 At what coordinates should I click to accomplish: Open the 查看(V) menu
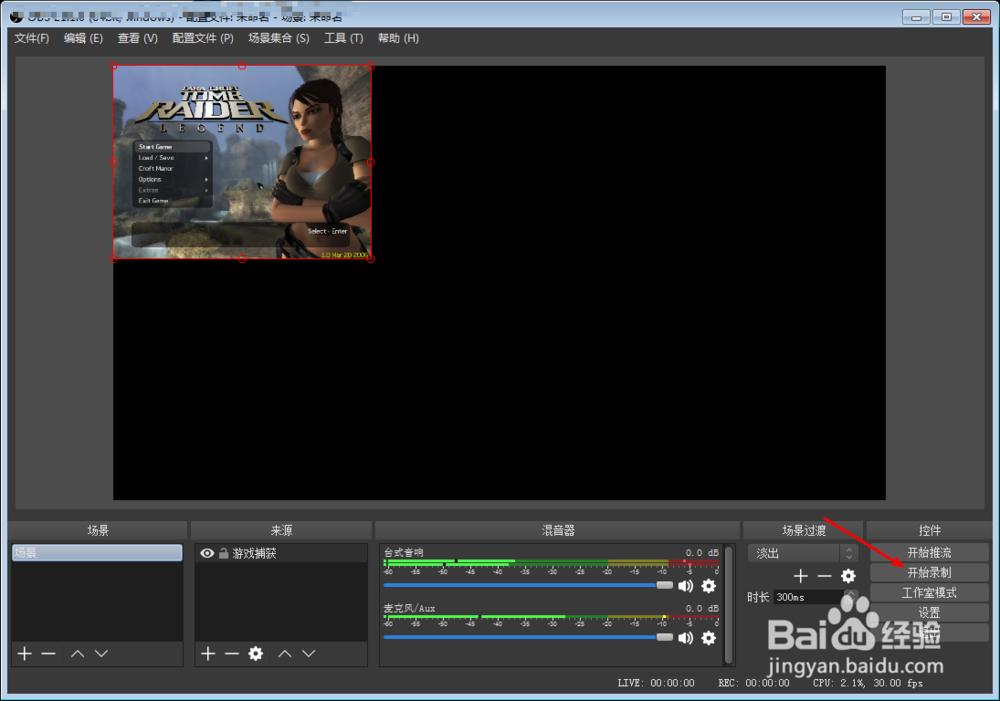(137, 38)
